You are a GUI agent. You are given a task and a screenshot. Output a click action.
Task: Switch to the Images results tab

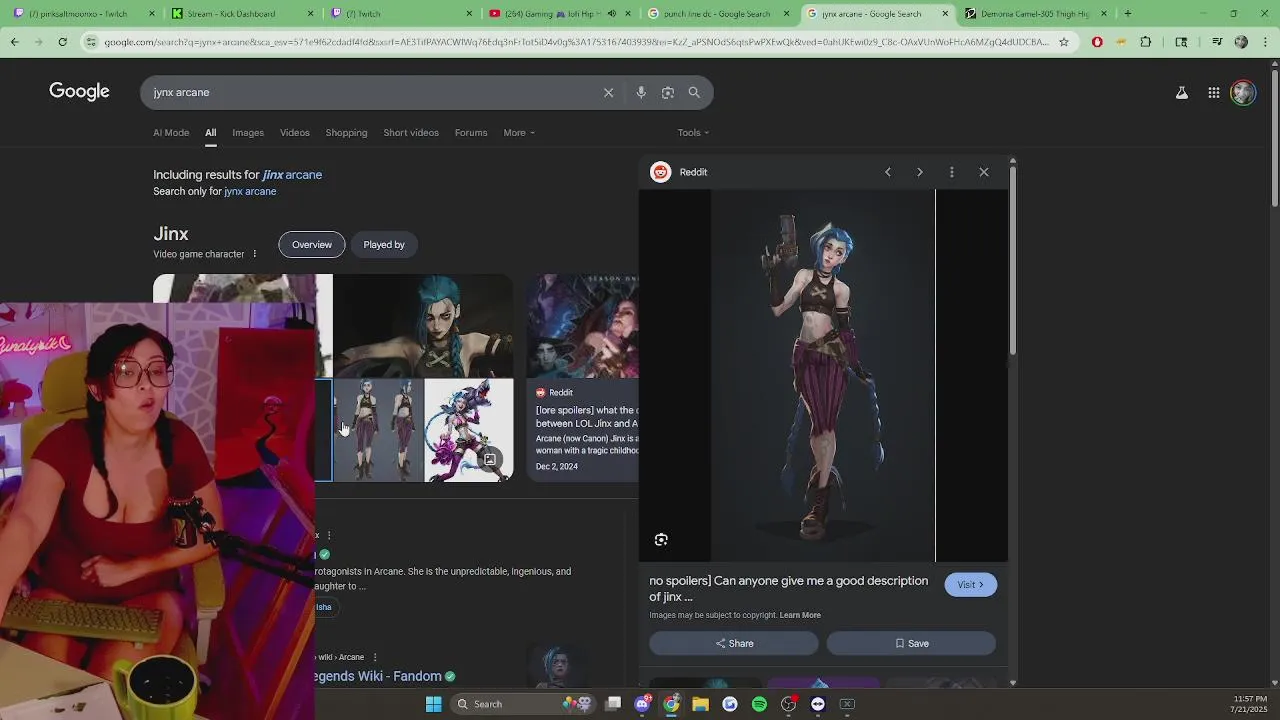(248, 133)
